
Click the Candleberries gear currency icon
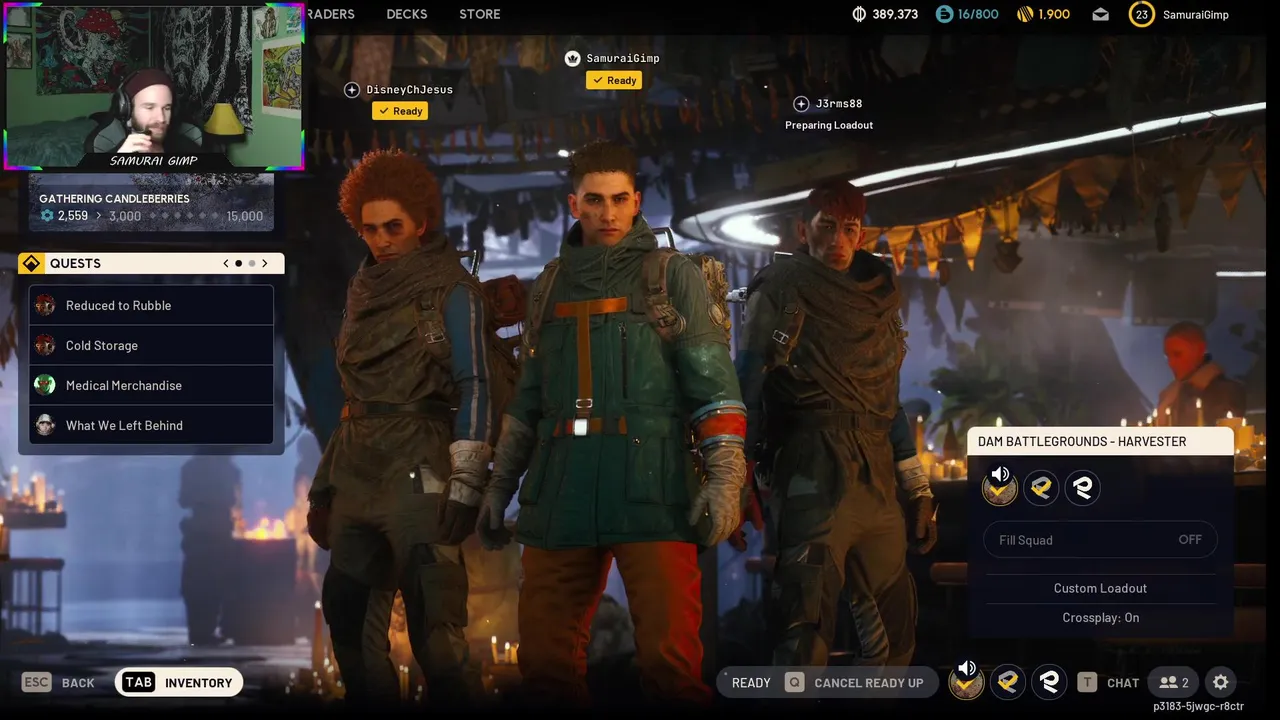point(47,216)
